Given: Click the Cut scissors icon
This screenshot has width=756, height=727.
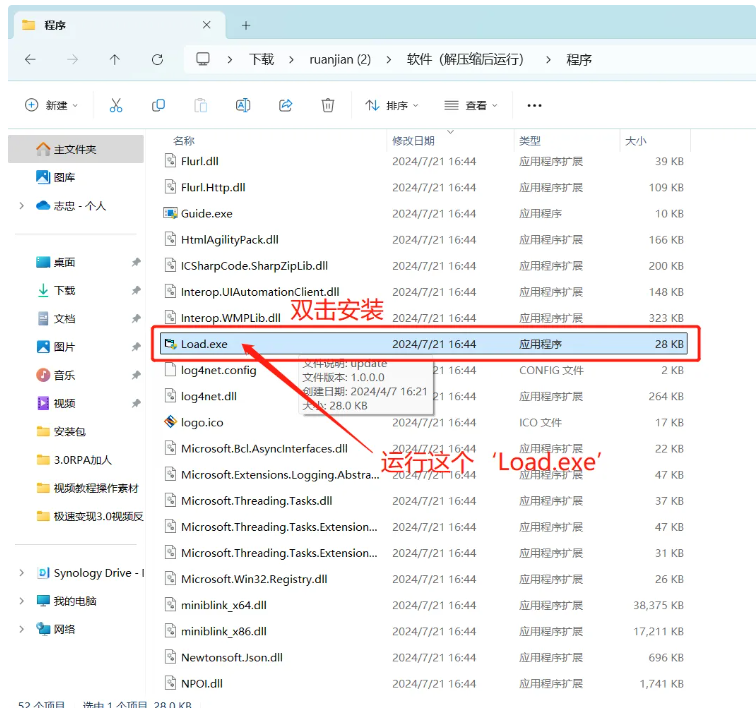Looking at the screenshot, I should click(116, 105).
